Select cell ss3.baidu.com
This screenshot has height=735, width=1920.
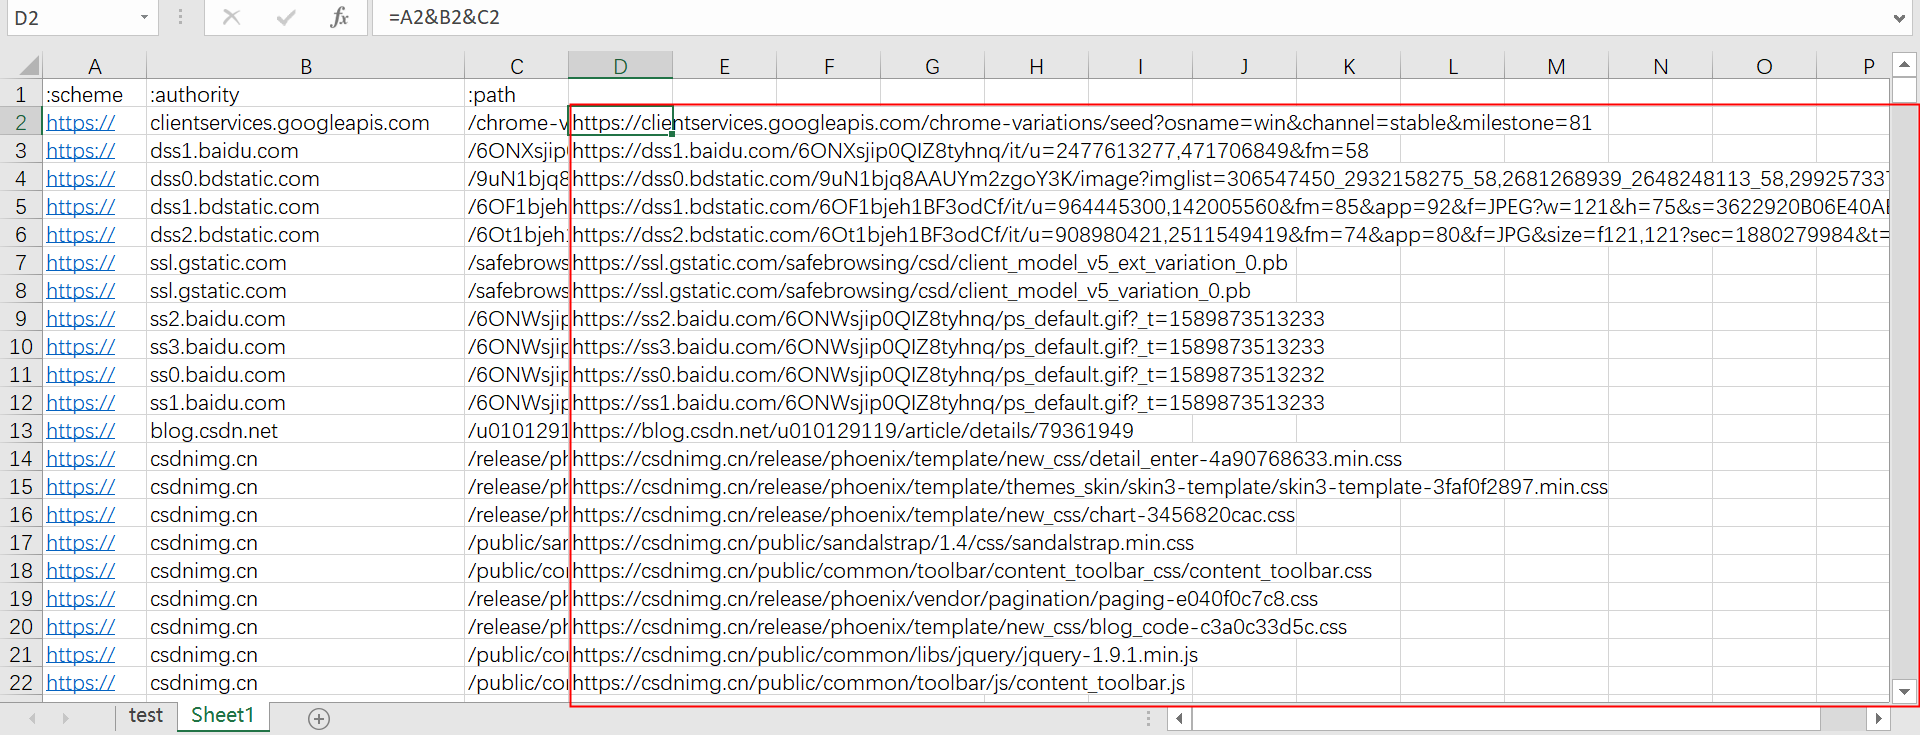coord(306,346)
